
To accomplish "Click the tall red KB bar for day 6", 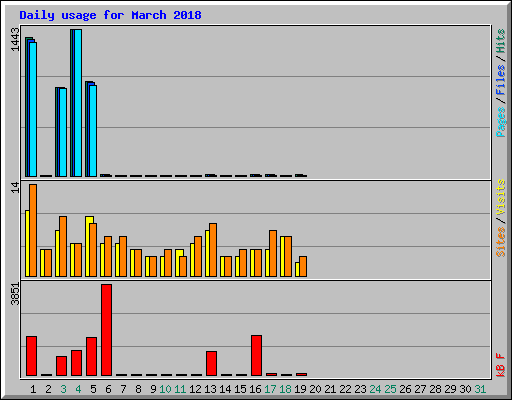I will [x=107, y=330].
